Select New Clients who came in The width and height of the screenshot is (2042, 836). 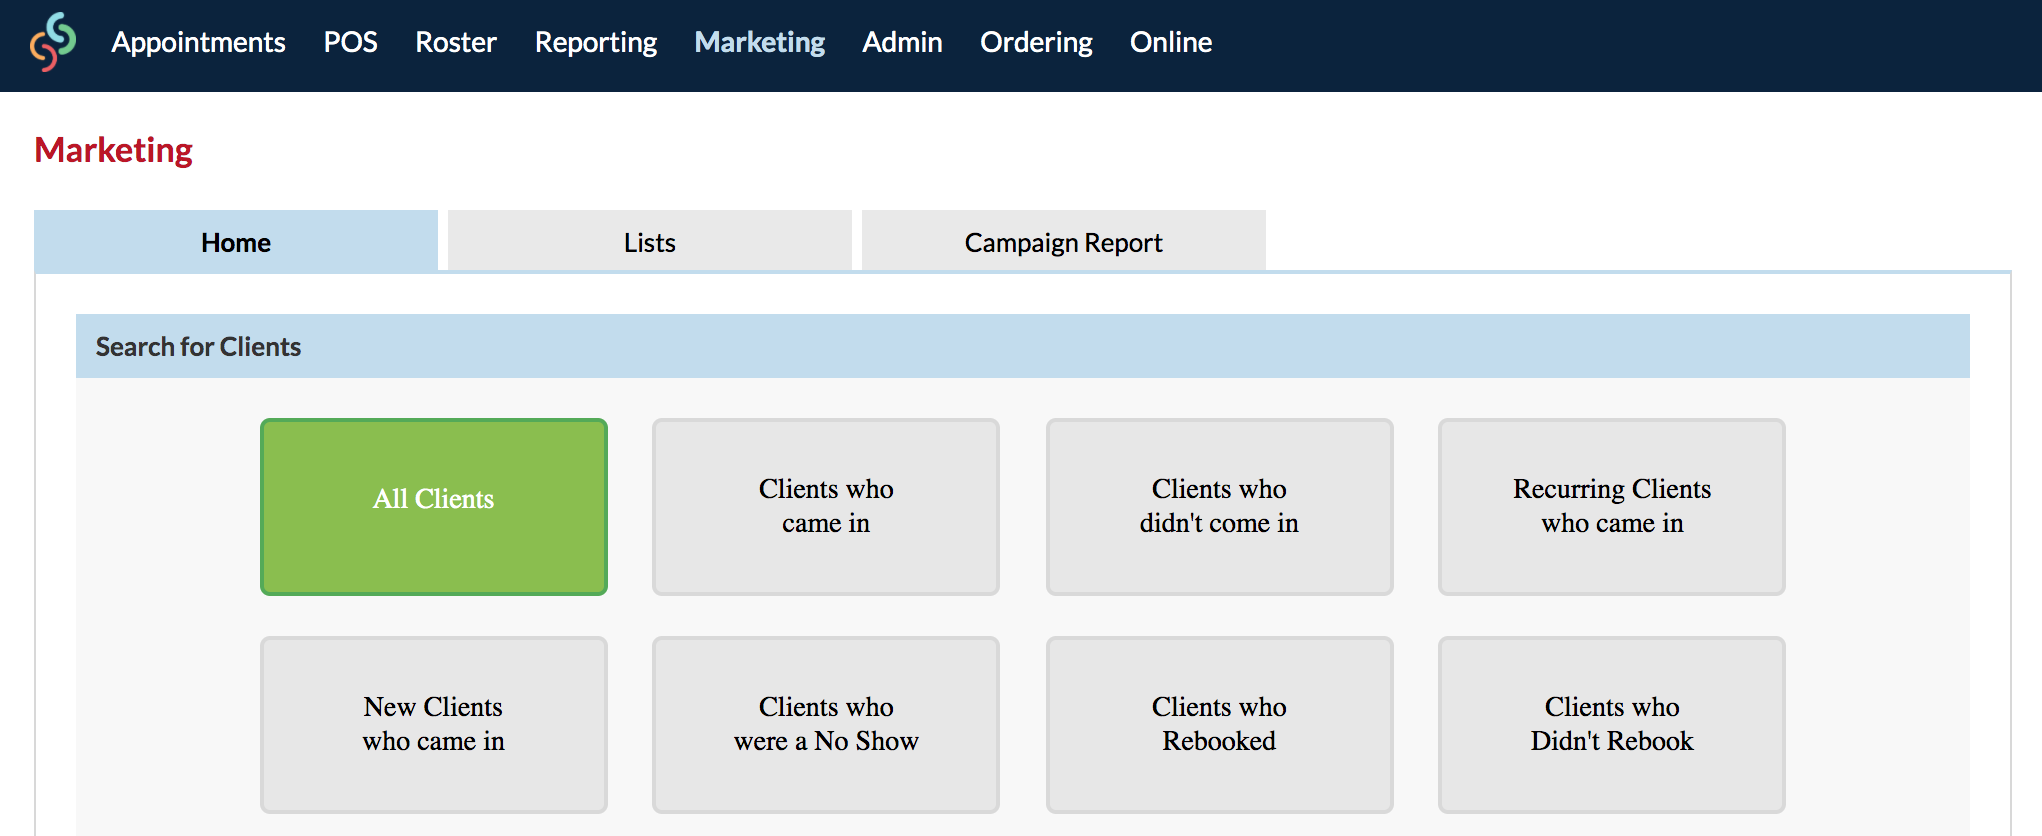click(x=434, y=725)
